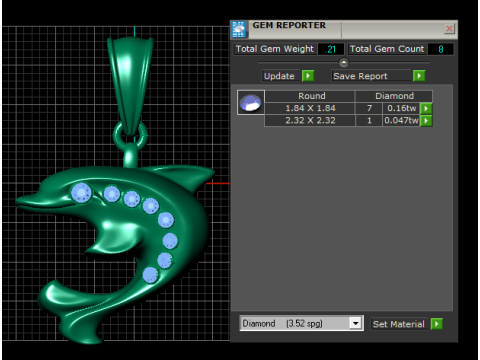Click the GEM REPORTER title bar text

[x=289, y=25]
